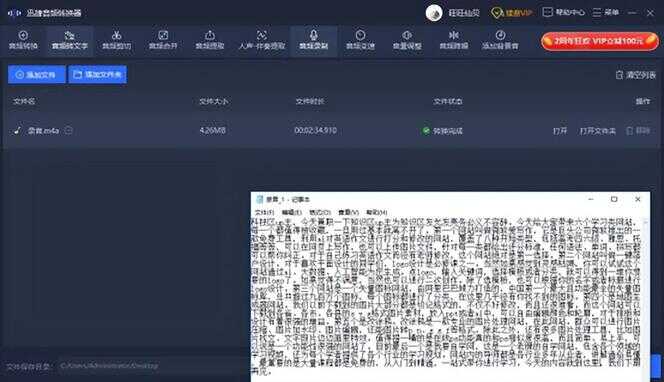Click the music note icon of 录音.m4a
The width and height of the screenshot is (664, 382).
[17, 130]
